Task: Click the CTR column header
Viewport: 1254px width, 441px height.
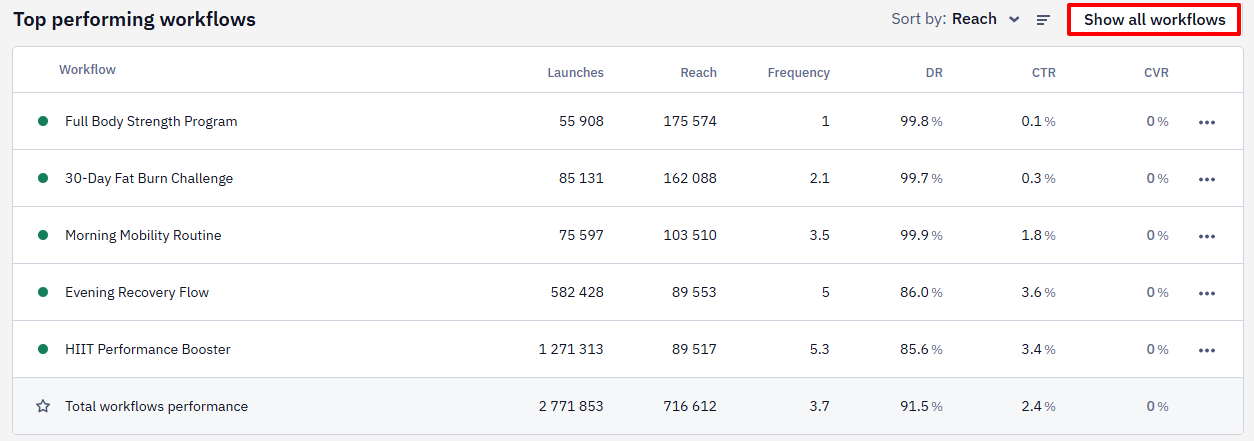Action: (x=1043, y=72)
